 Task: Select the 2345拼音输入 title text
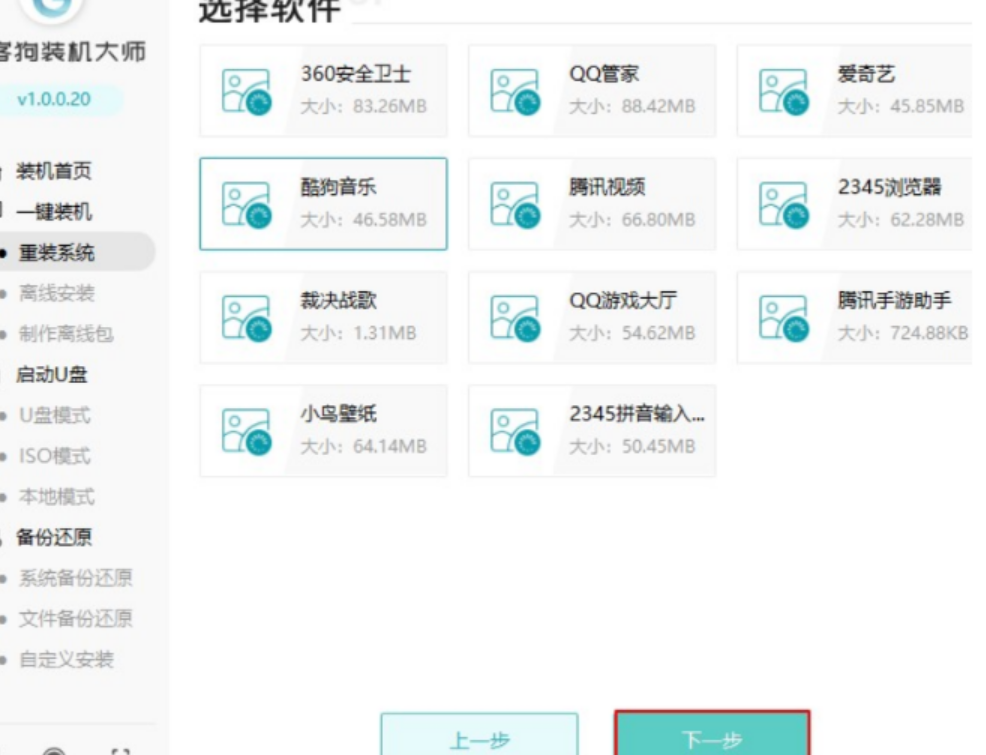point(636,414)
